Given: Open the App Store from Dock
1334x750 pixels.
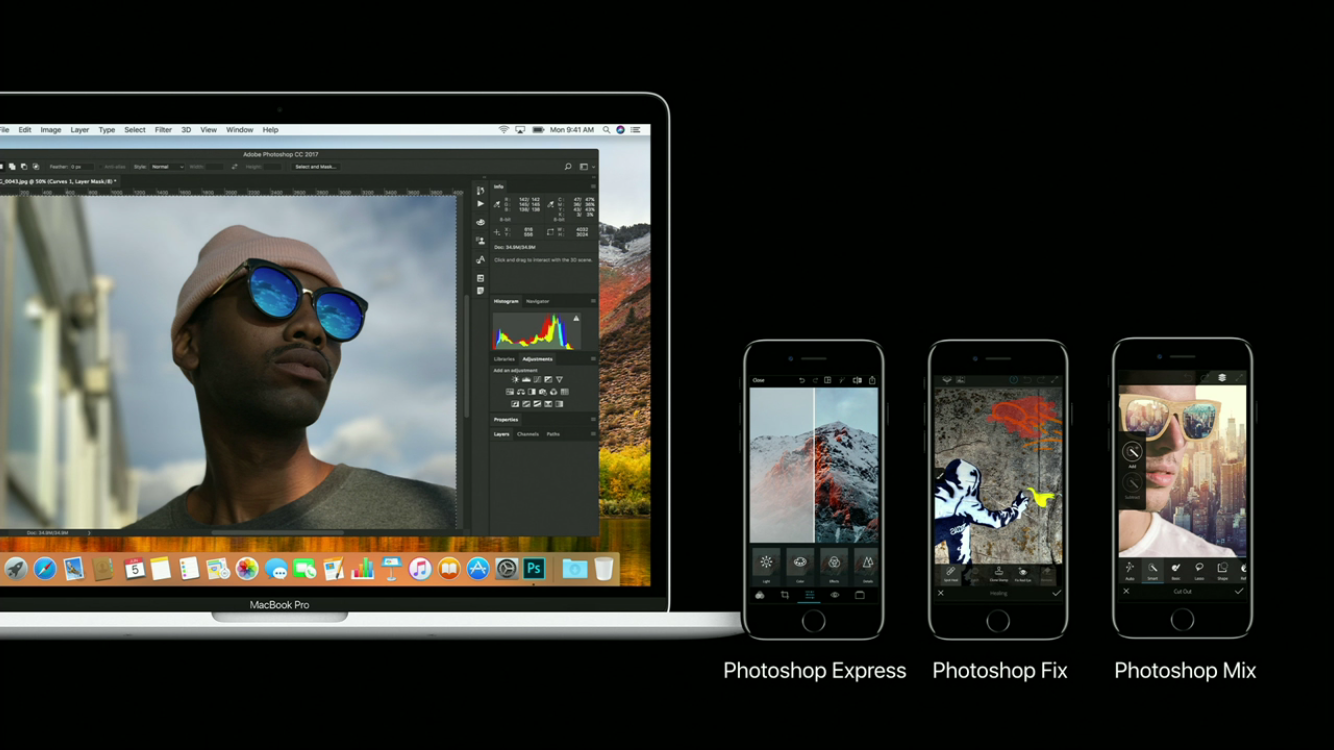Looking at the screenshot, I should 478,569.
